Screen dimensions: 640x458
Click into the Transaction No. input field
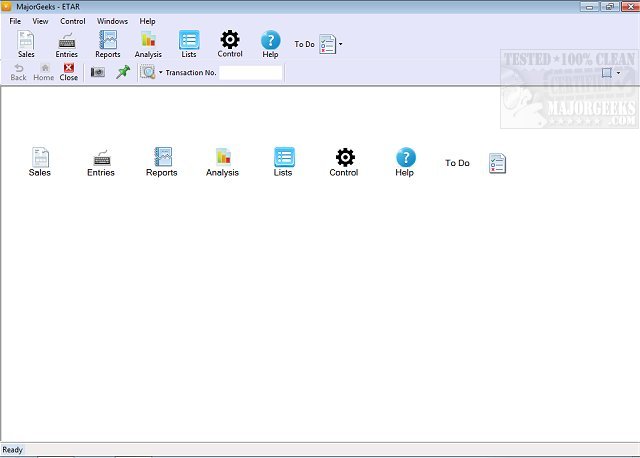(x=250, y=73)
